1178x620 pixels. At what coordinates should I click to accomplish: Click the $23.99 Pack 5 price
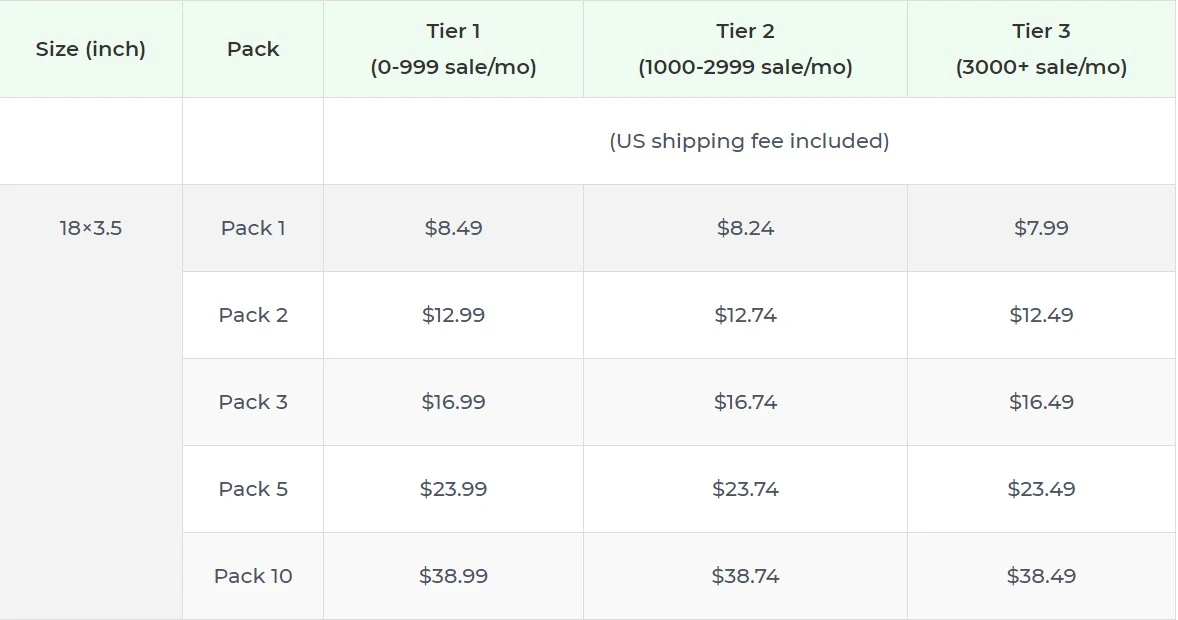453,489
